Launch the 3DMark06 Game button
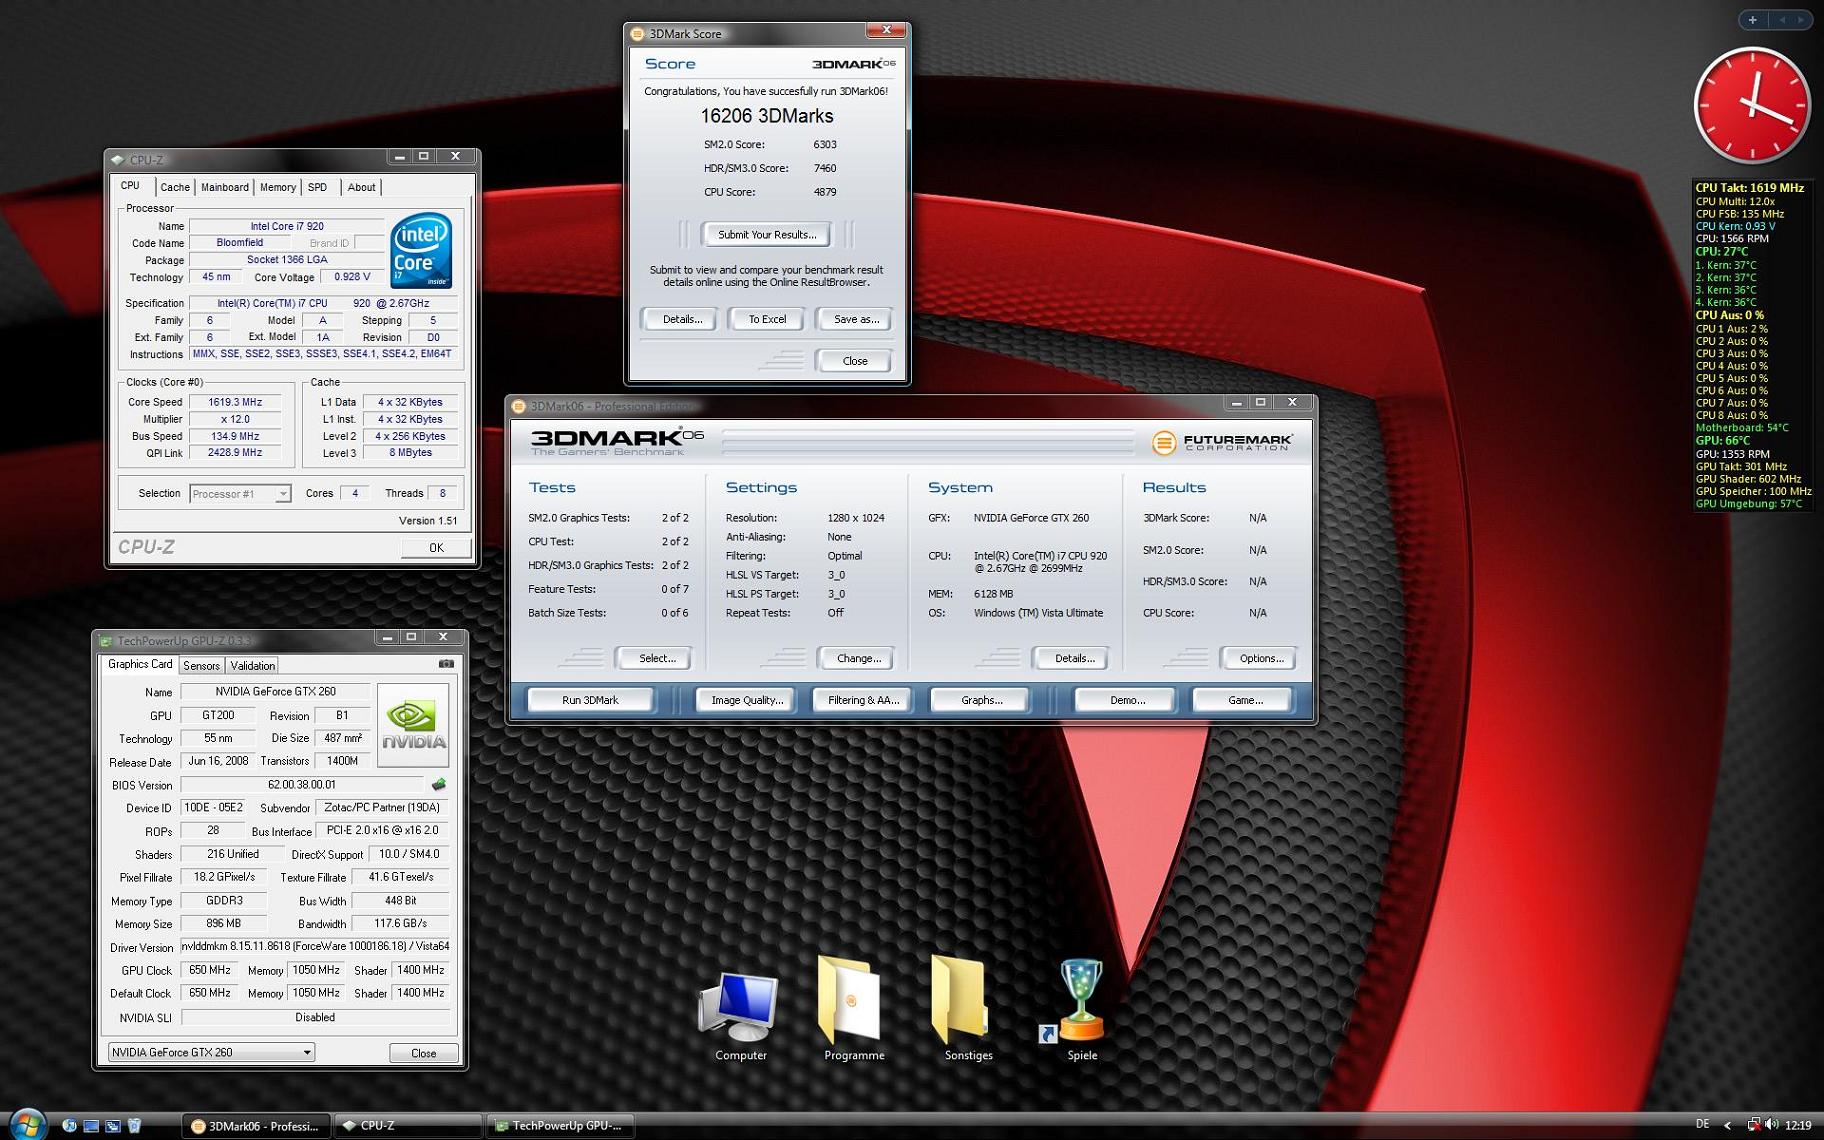This screenshot has width=1824, height=1140. [x=1244, y=700]
